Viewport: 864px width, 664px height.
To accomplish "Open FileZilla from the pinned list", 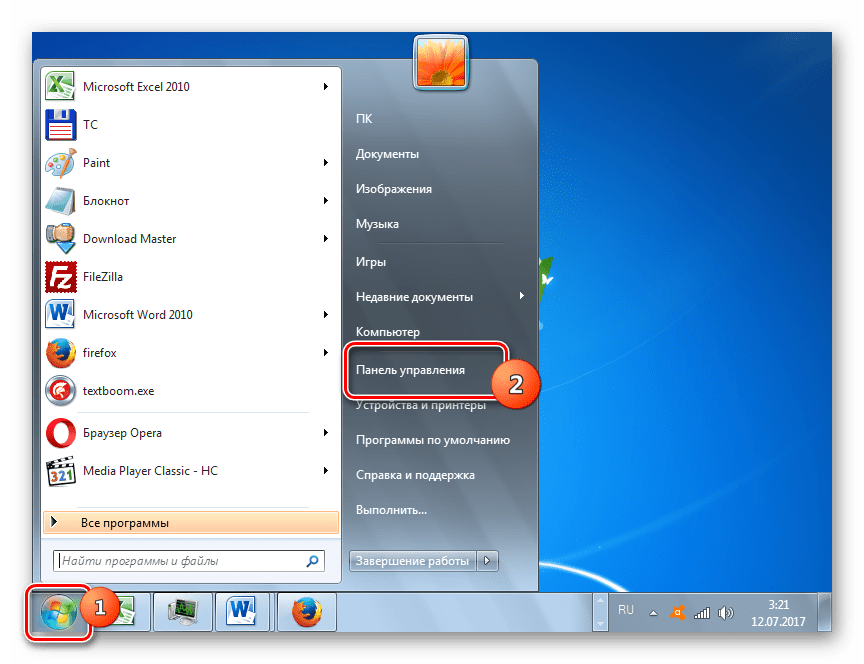I will [102, 277].
